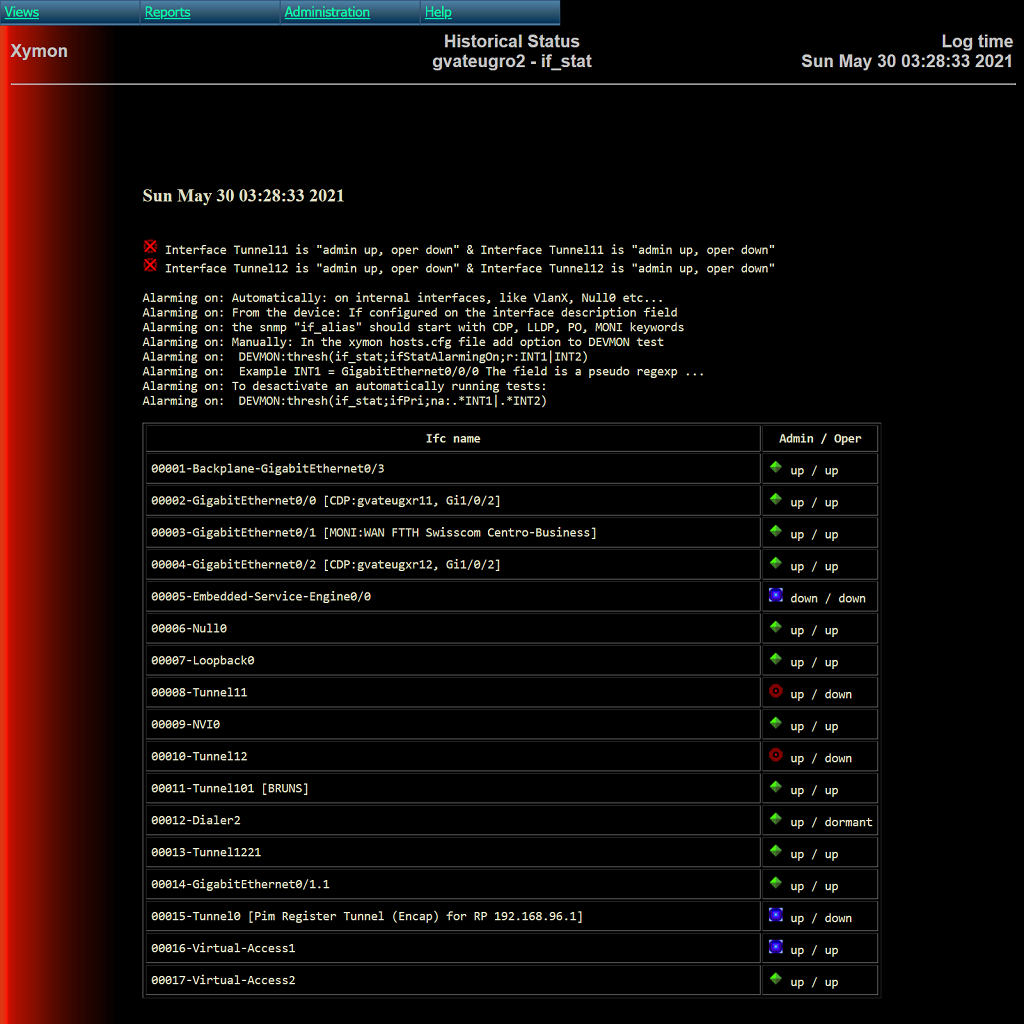Click the 00003-GigabitEthernet0/1 Swisscom row text
1024x1024 pixels.
(x=373, y=533)
